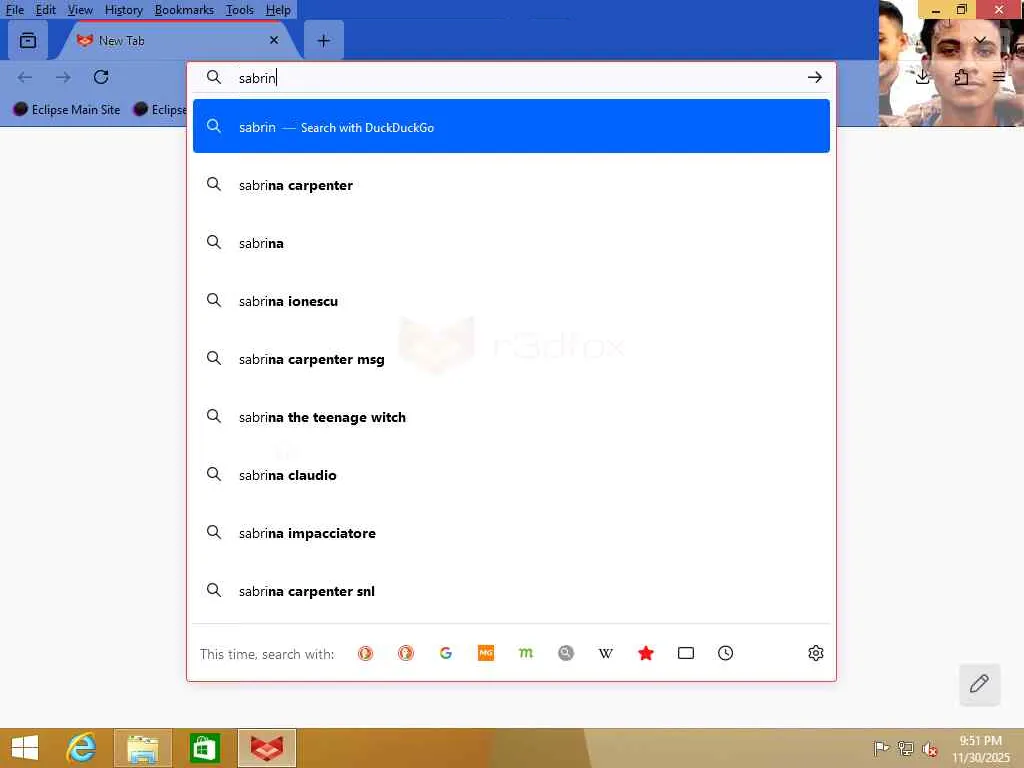Viewport: 1024px width, 768px height.
Task: Search with the gray magnifier engine
Action: point(566,653)
